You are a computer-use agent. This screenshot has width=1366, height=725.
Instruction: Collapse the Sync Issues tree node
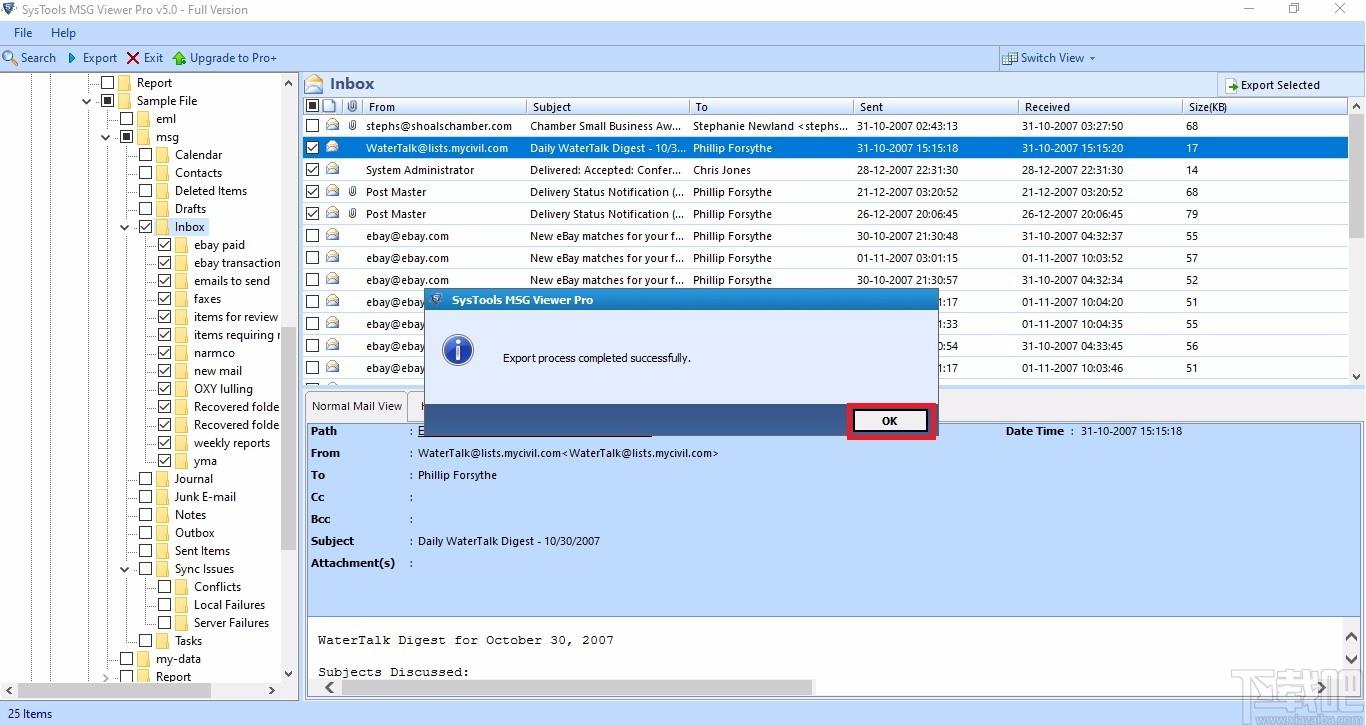point(125,569)
